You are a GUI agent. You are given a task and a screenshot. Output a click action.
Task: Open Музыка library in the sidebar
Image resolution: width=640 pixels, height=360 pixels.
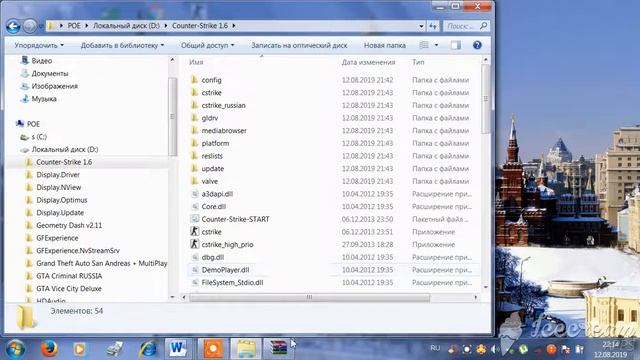(44, 99)
